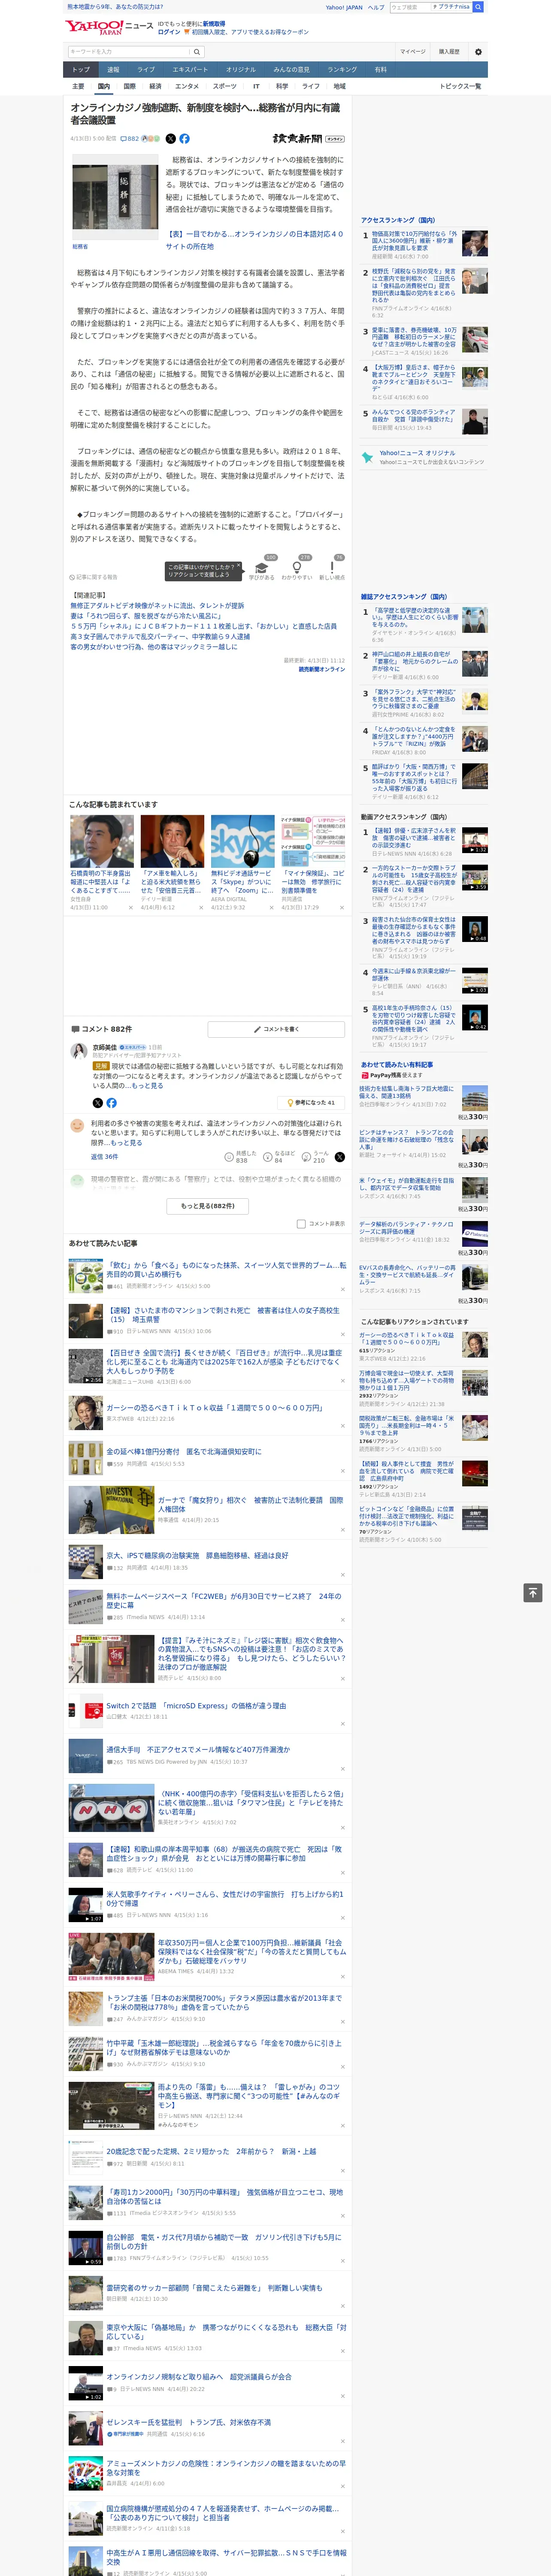Click the もっと見る(882件) button
551x2576 pixels.
208,1206
